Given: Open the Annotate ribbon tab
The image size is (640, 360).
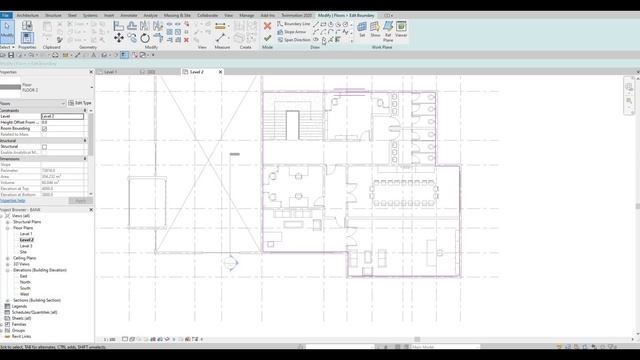Looking at the screenshot, I should (x=129, y=15).
